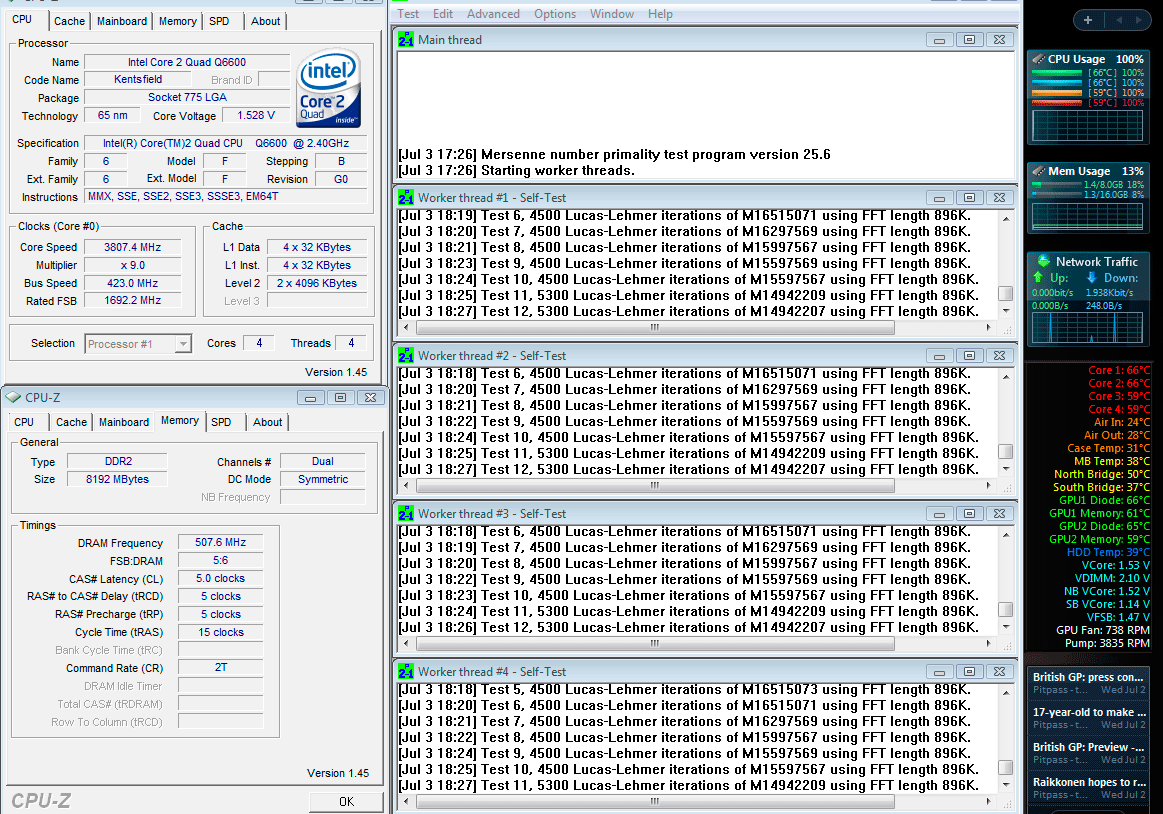Click the DRAM Frequency value '507.6 MHz'

(x=220, y=542)
